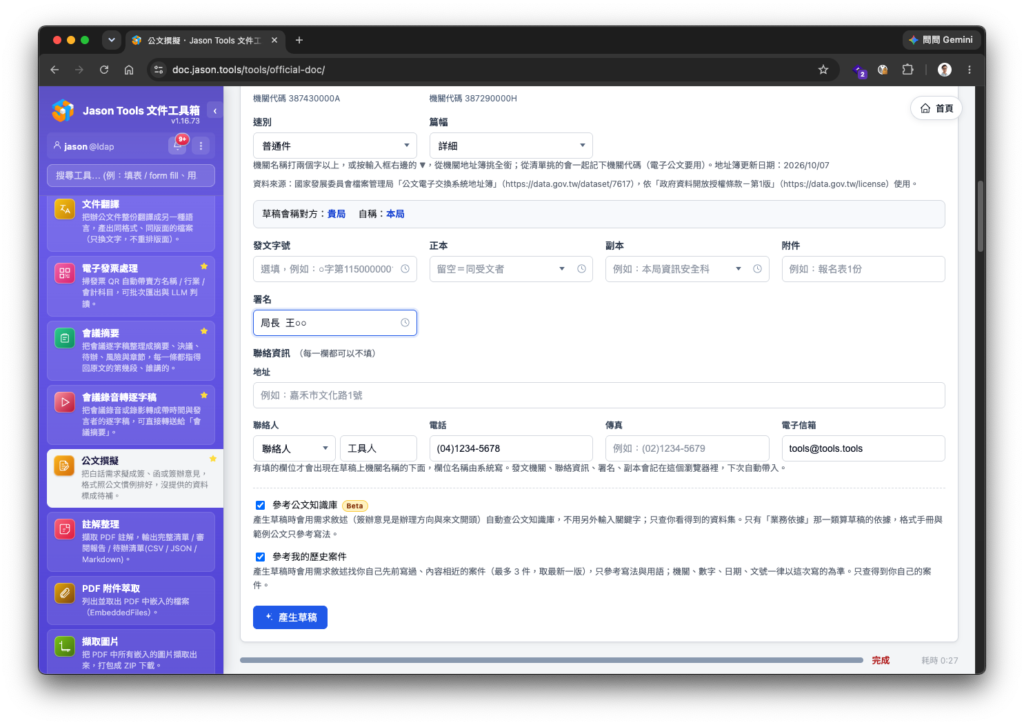The width and height of the screenshot is (1024, 725).
Task: Open the 速別 dropdown
Action: (334, 146)
